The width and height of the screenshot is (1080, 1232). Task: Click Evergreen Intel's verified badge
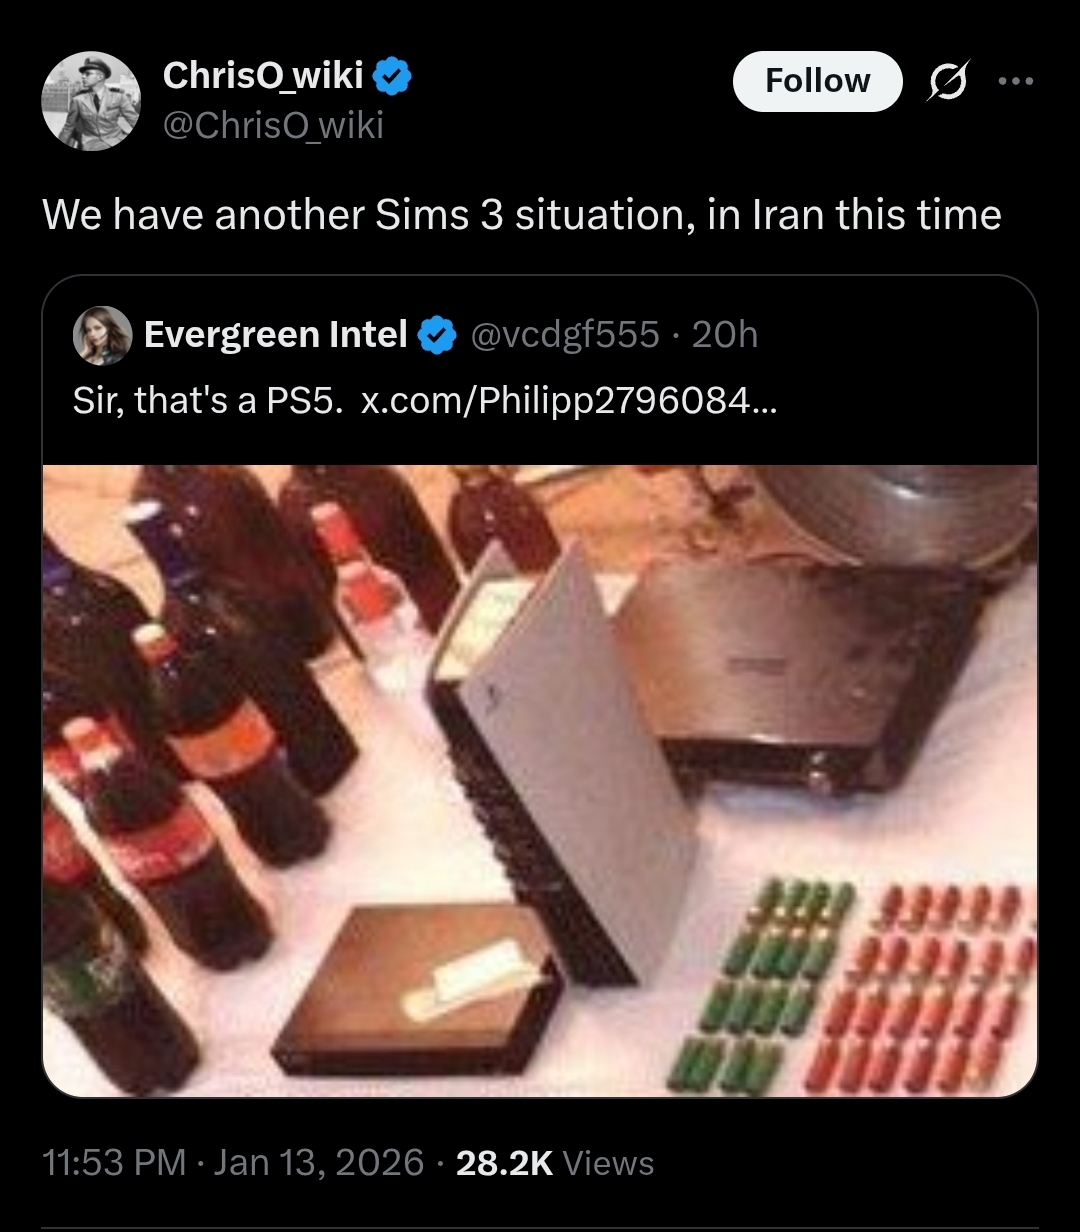point(436,336)
